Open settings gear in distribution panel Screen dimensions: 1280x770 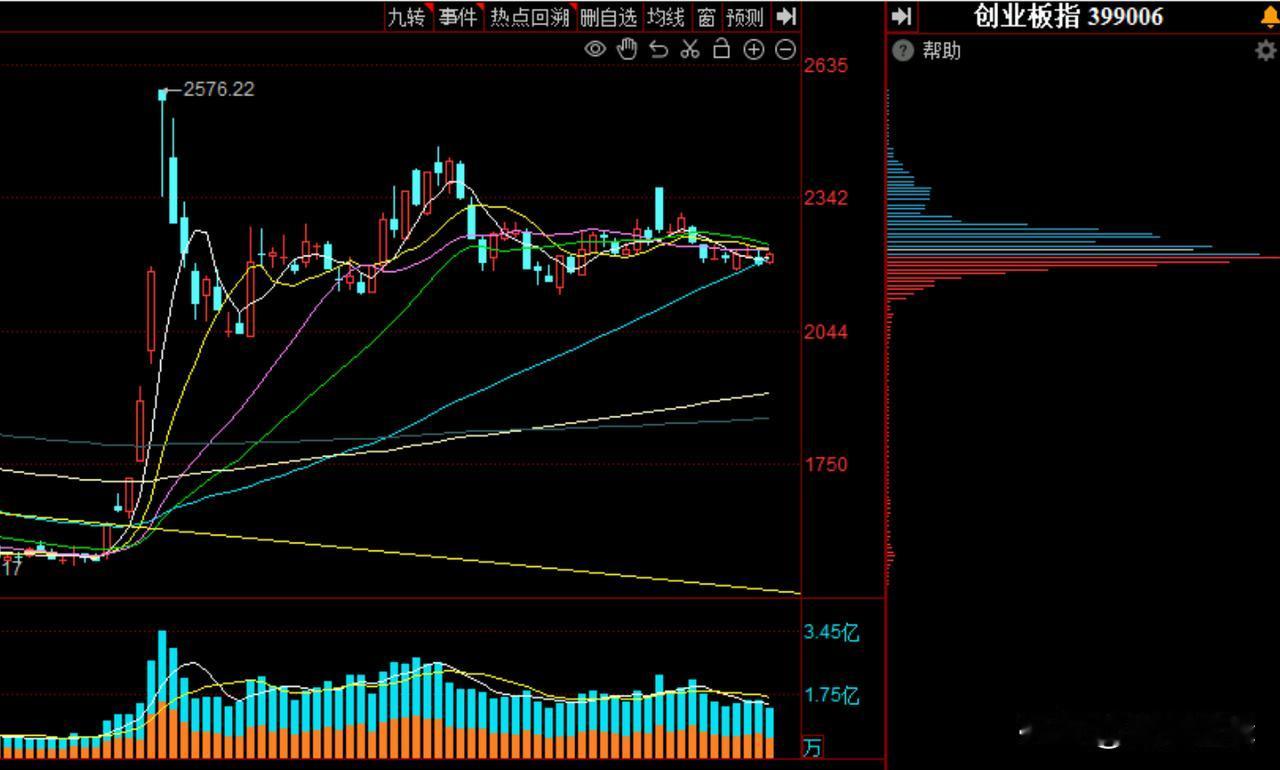pyautogui.click(x=1266, y=52)
